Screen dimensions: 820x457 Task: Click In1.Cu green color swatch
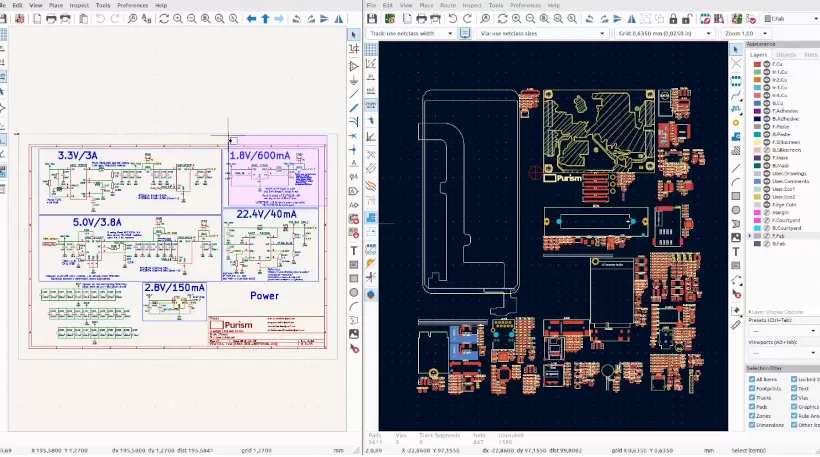(757, 72)
